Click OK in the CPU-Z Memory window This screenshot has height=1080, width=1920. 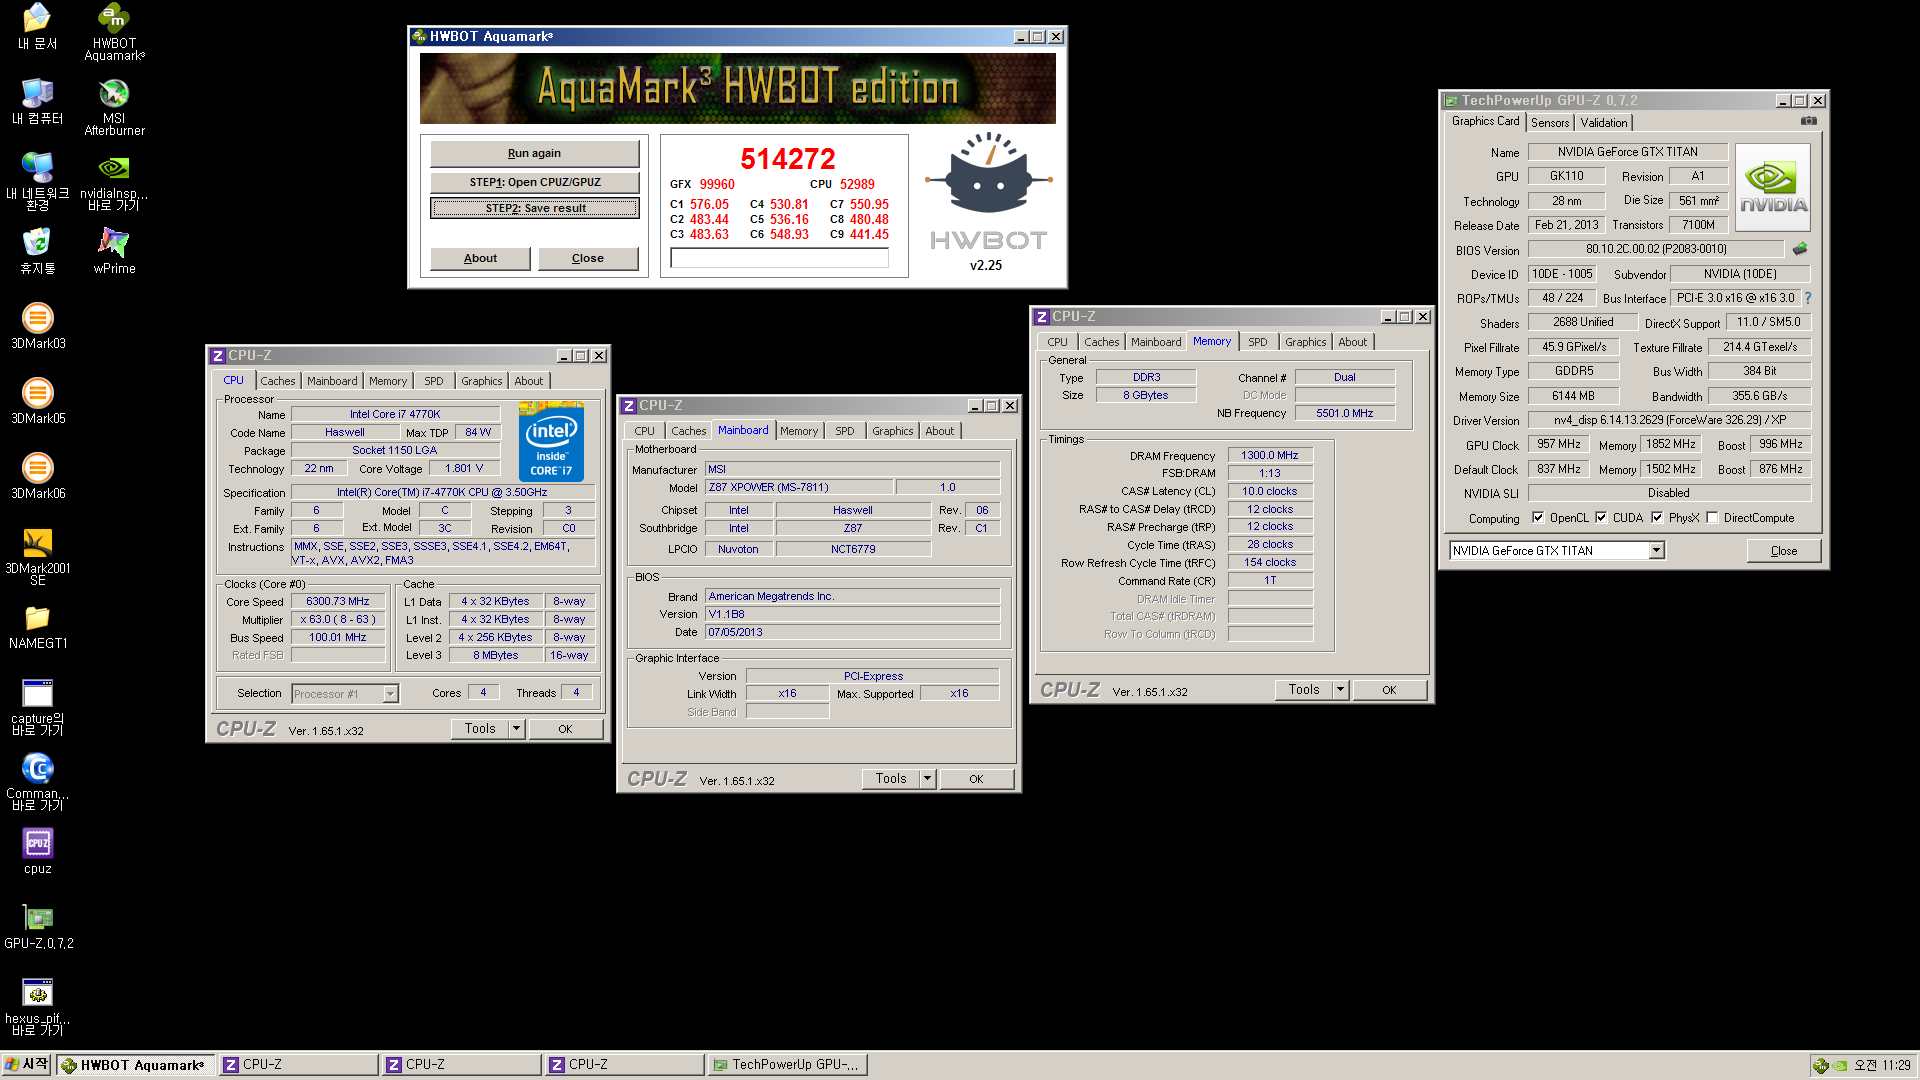pyautogui.click(x=1389, y=689)
